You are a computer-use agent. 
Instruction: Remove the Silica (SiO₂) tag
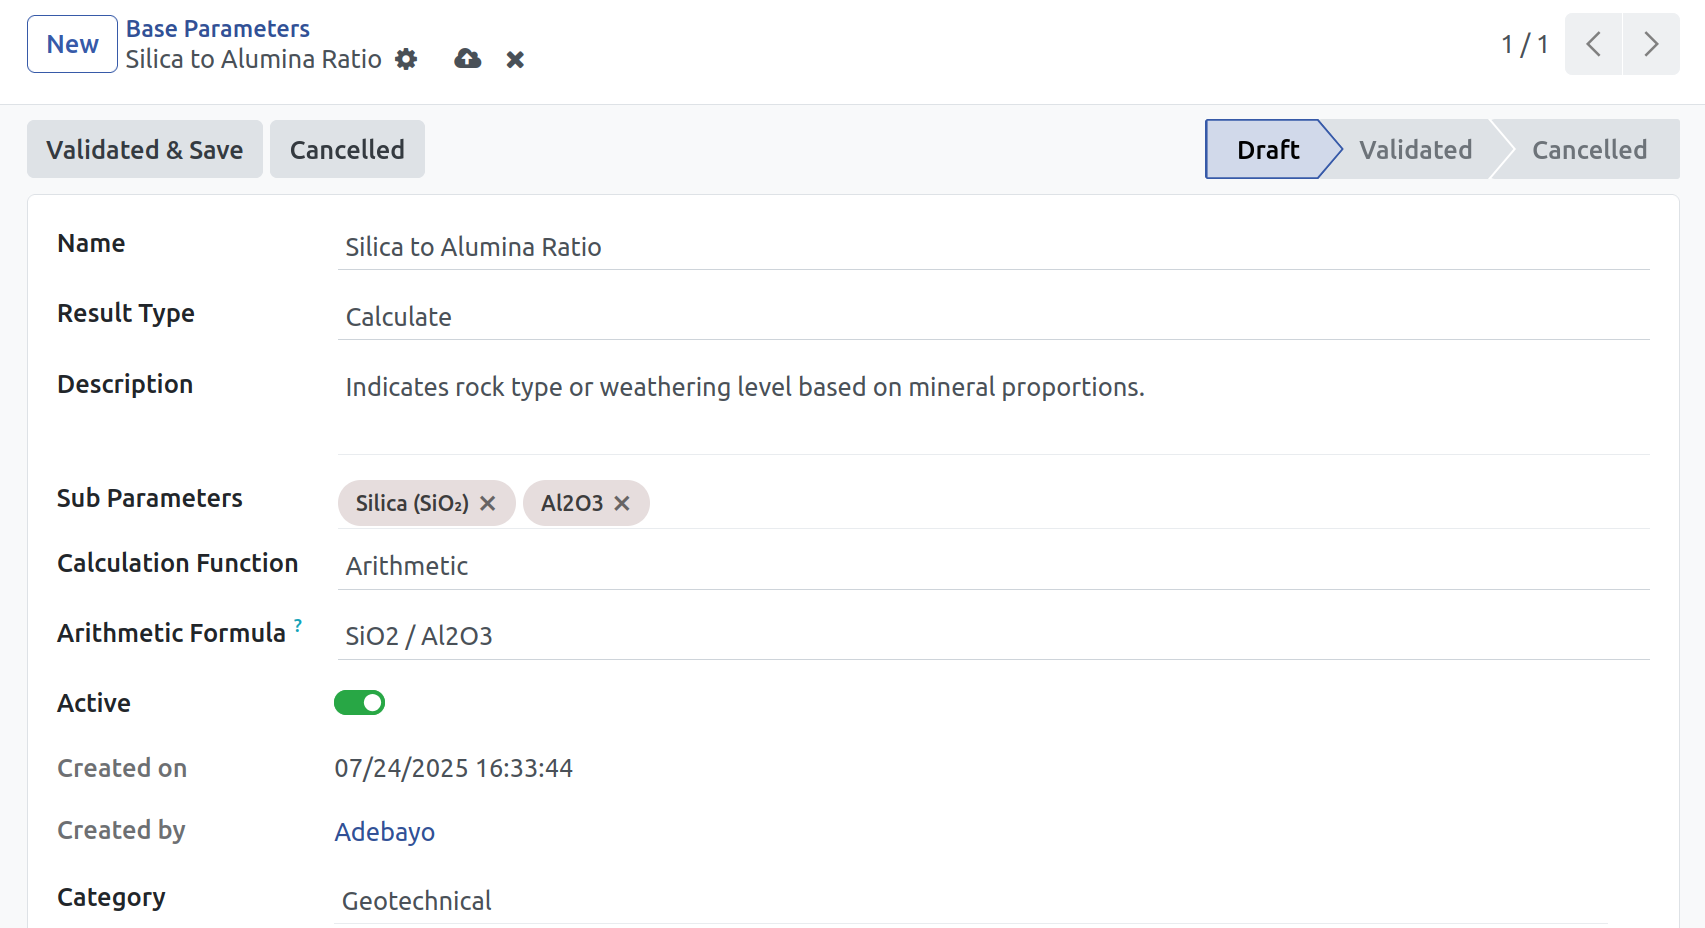coord(488,503)
